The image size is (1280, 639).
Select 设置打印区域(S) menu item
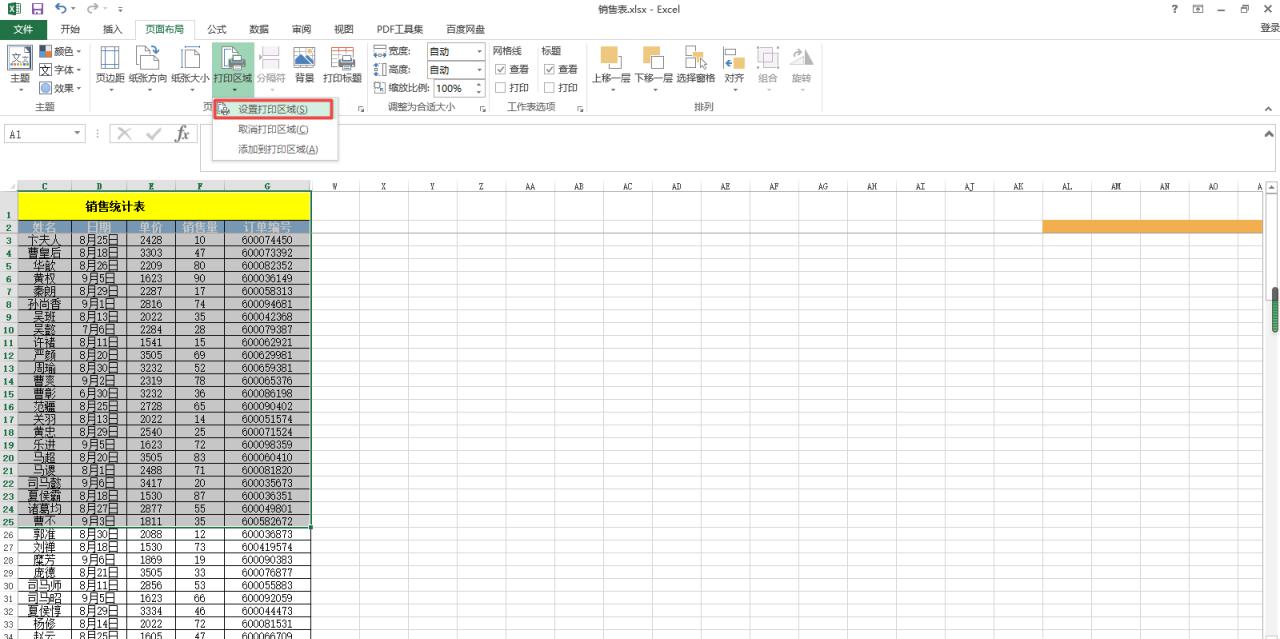pos(275,109)
